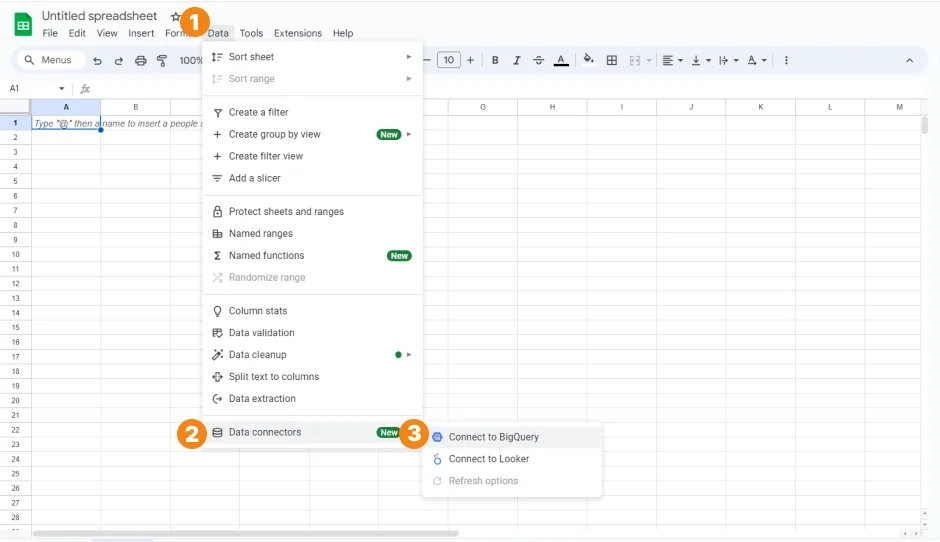Image resolution: width=940 pixels, height=542 pixels.
Task: Open Merge cells dropdown arrow
Action: click(x=649, y=61)
